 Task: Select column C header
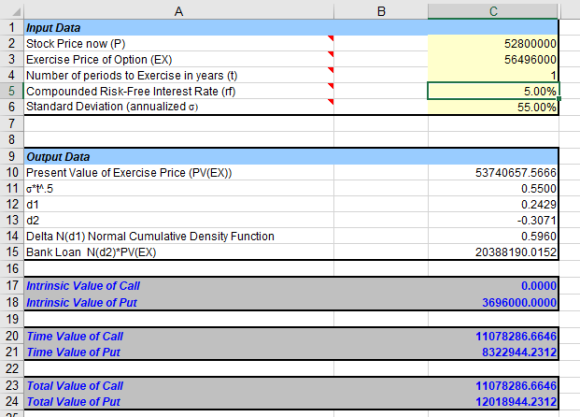coord(493,11)
